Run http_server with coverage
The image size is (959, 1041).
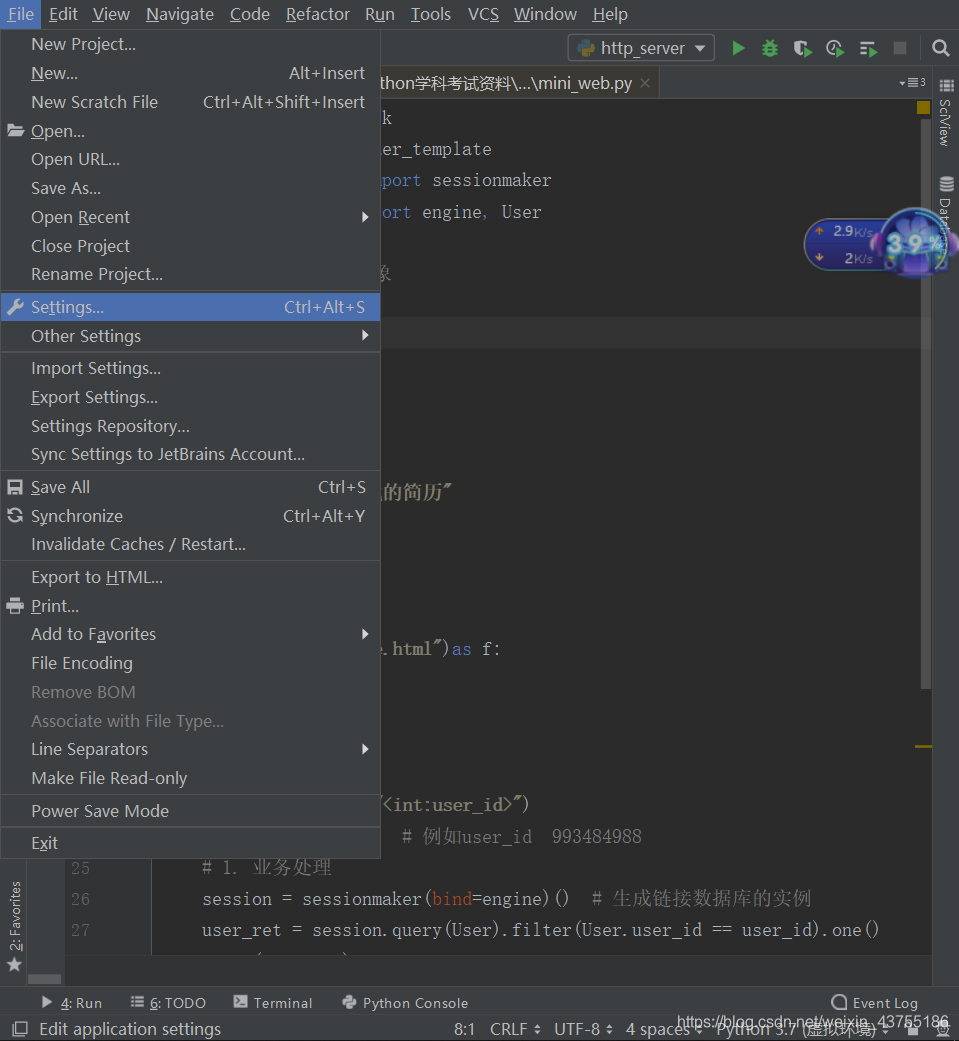click(802, 48)
